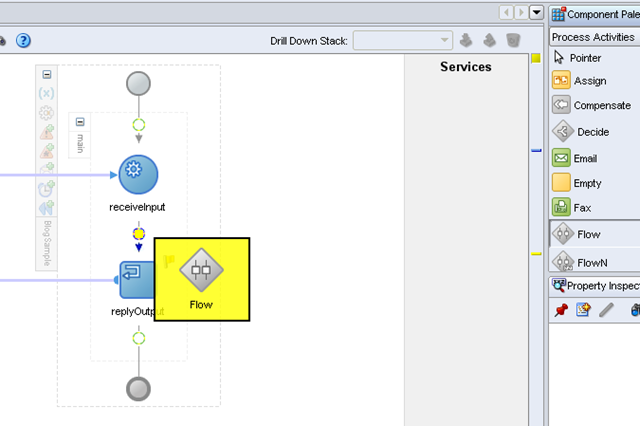Screen dimensions: 640x426
Task: Select the receiveInput activity node
Action: [138, 175]
